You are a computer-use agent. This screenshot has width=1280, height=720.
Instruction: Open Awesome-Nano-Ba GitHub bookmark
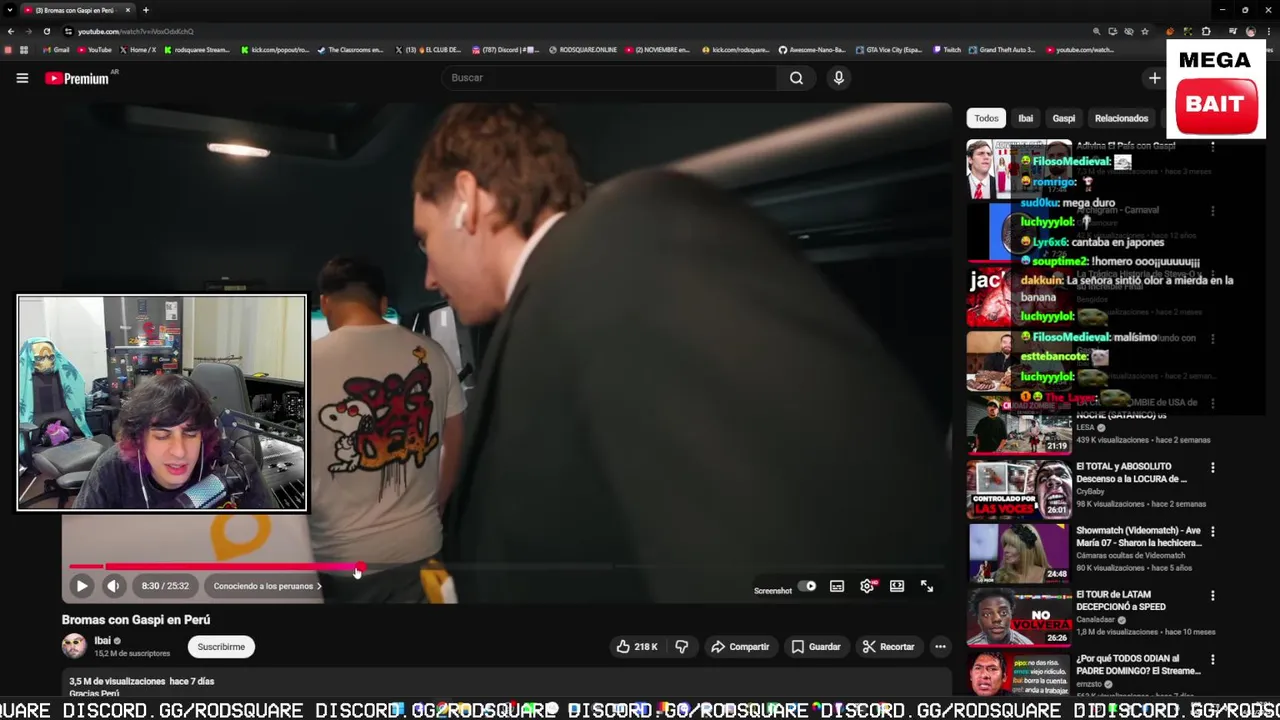[812, 50]
